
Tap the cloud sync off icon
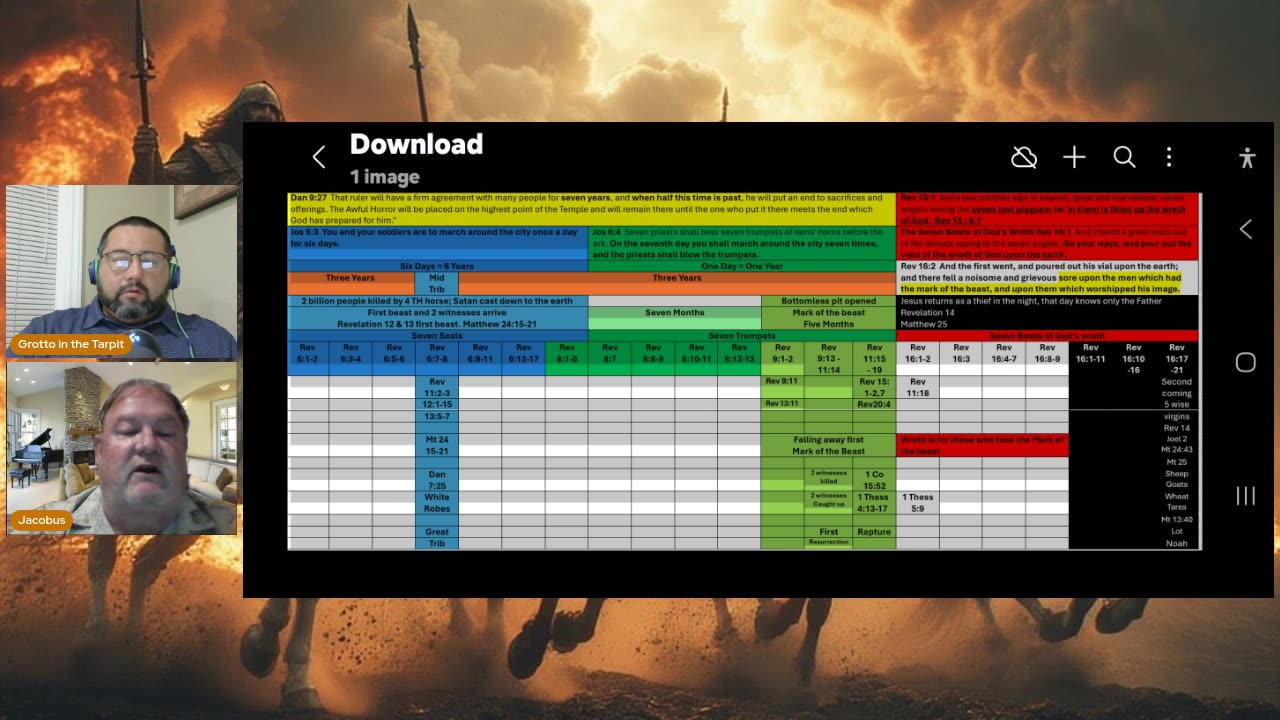[1023, 157]
